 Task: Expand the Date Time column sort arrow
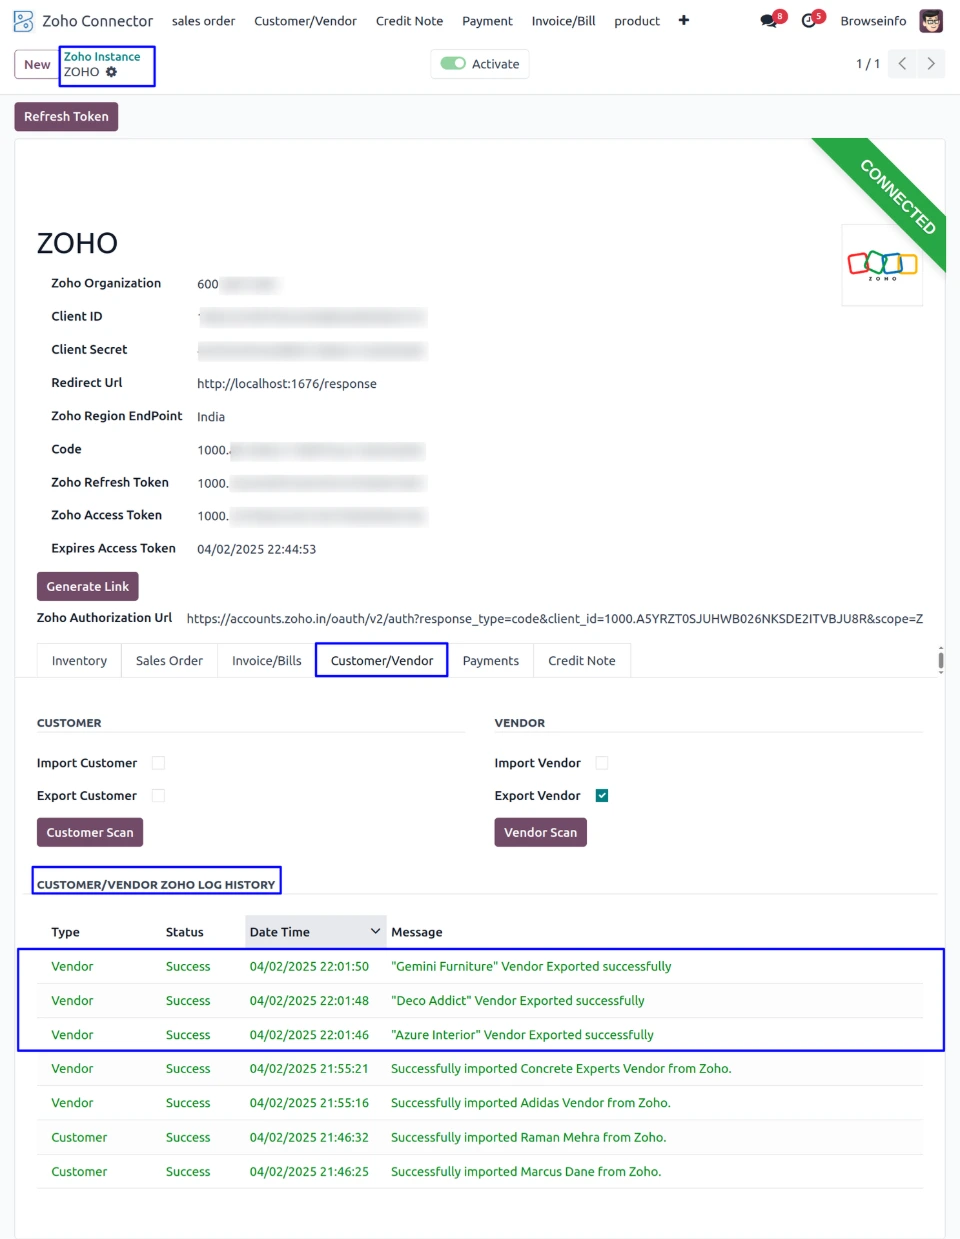375,932
